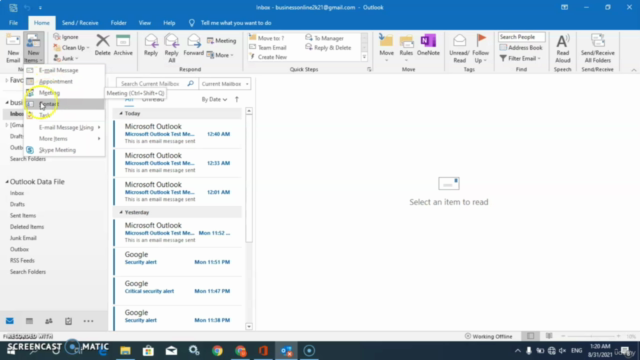Open the 12:40 AM Microsoft Outlook email

pyautogui.click(x=178, y=134)
